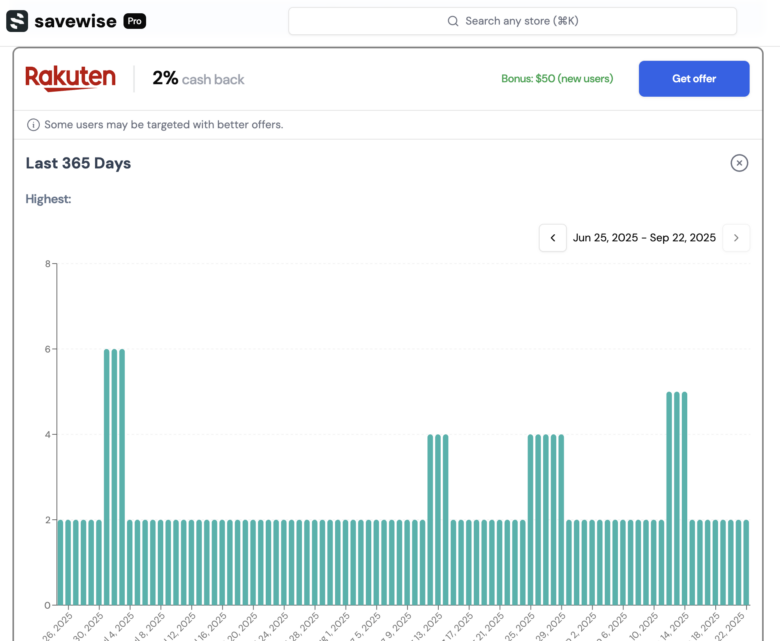Click the Highest label above the chart

click(48, 199)
